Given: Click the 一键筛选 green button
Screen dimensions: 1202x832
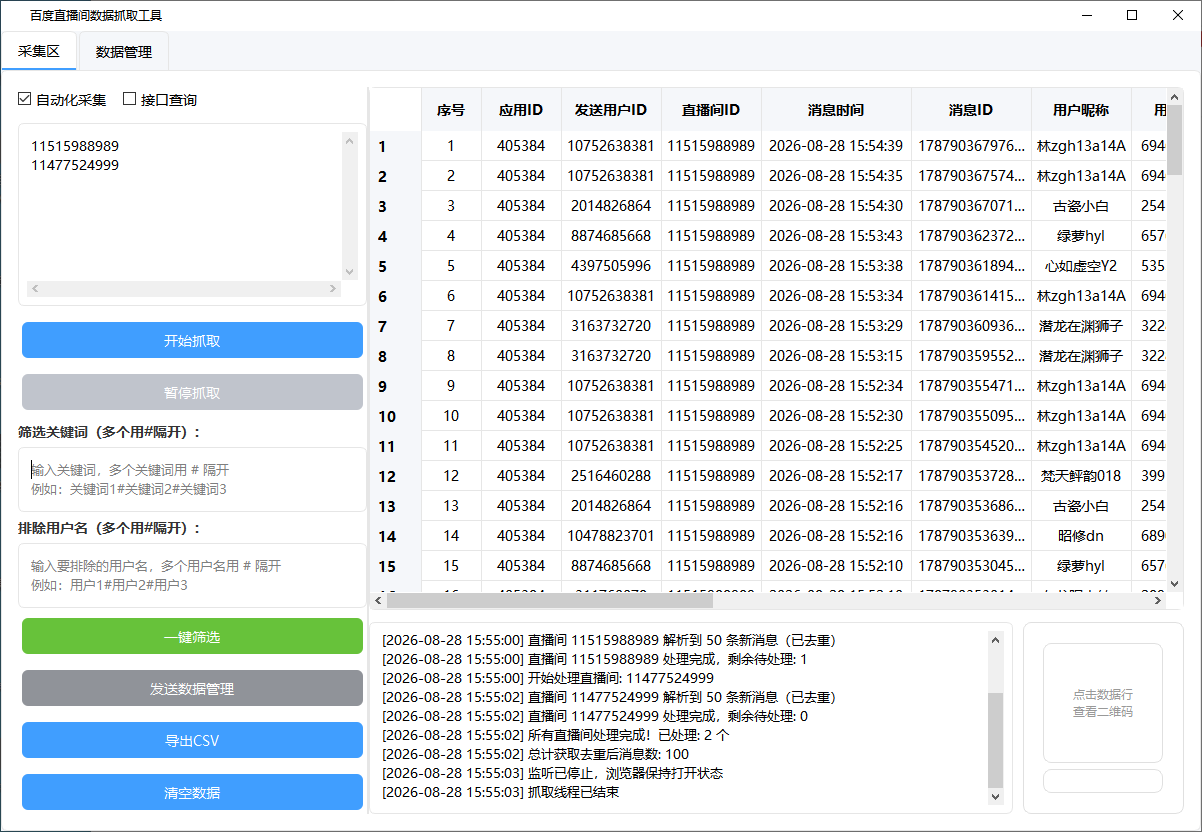Looking at the screenshot, I should [x=192, y=636].
